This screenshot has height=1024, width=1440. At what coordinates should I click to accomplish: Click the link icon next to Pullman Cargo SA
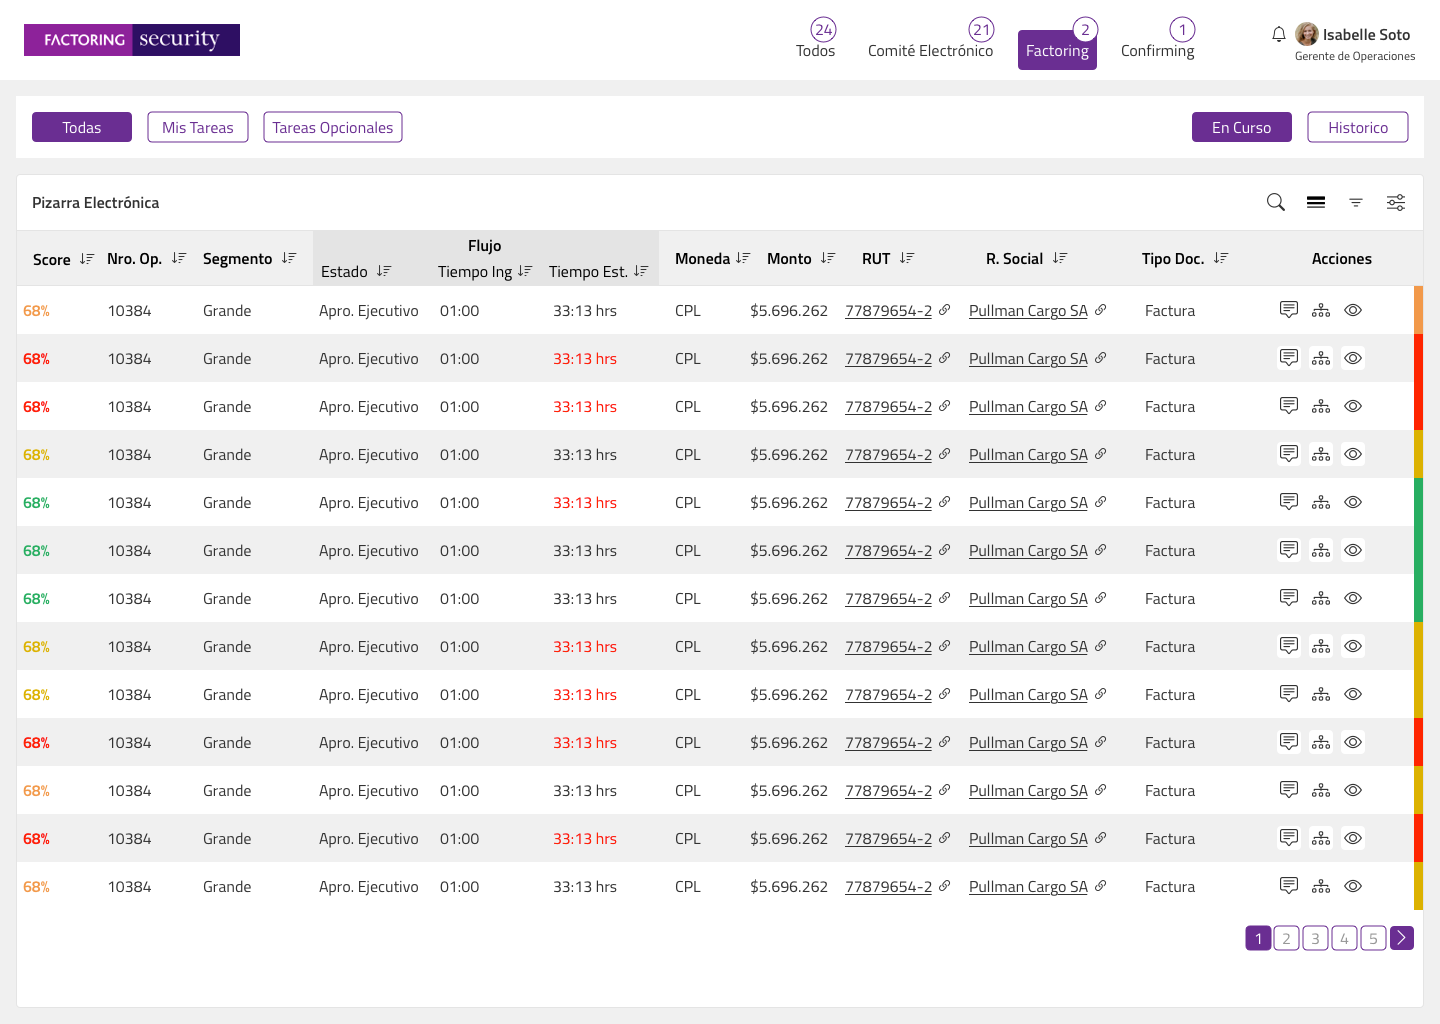point(1100,310)
